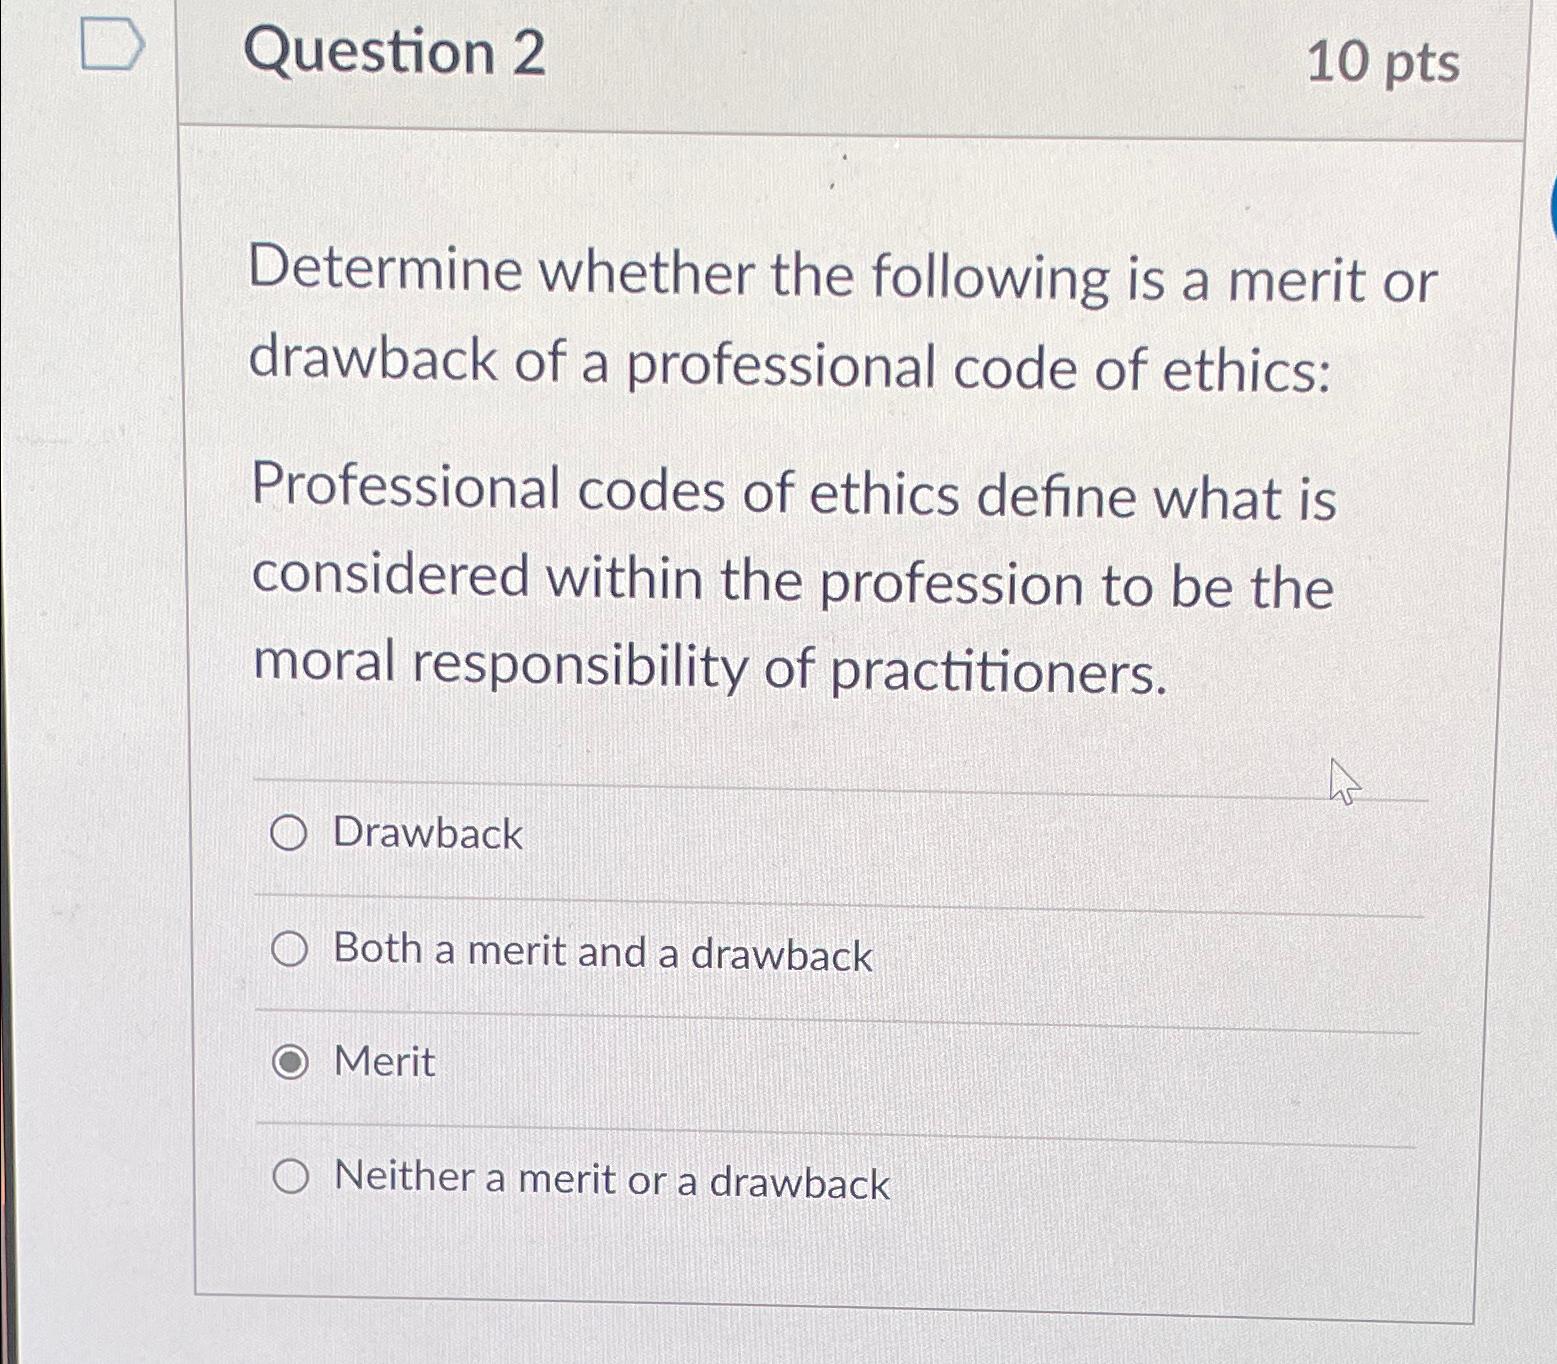Click Both a merit and a drawback label
The width and height of the screenshot is (1557, 1364).
point(603,953)
